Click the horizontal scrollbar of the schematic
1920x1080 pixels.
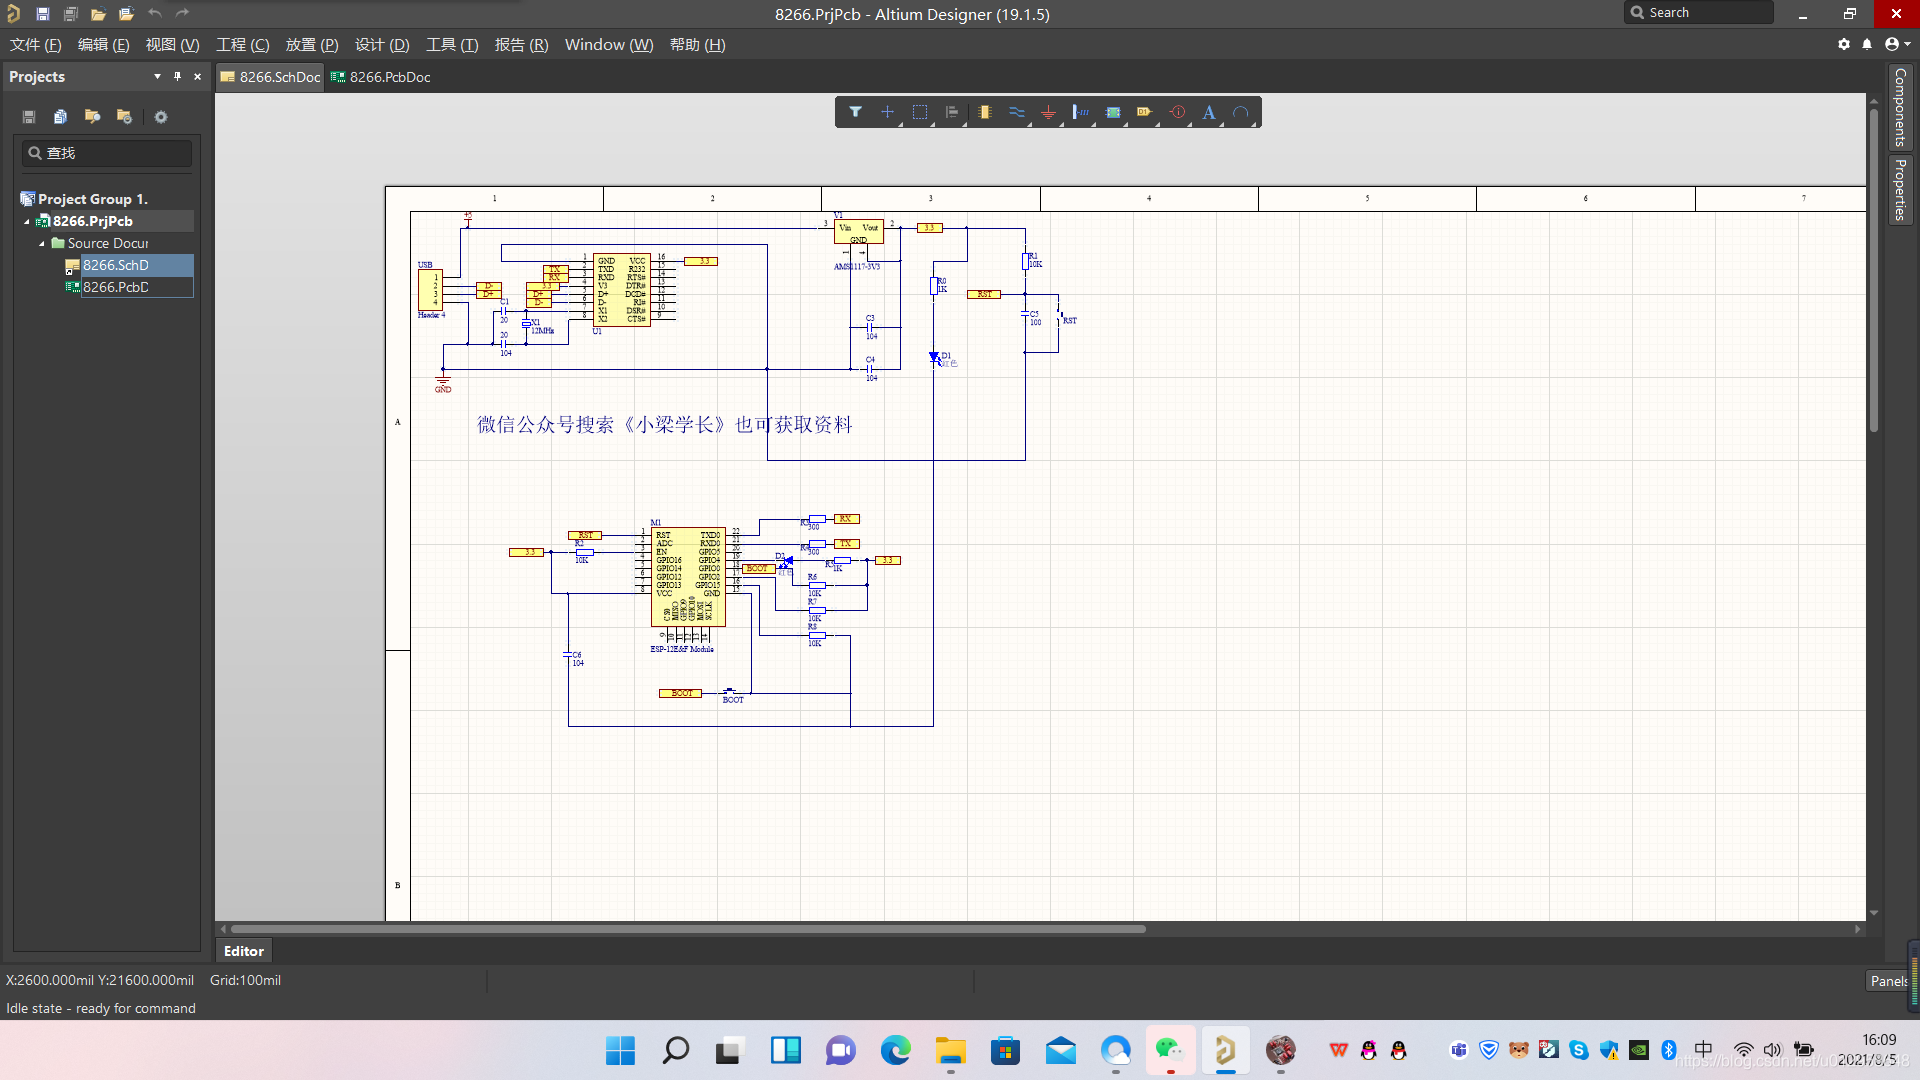[x=688, y=929]
